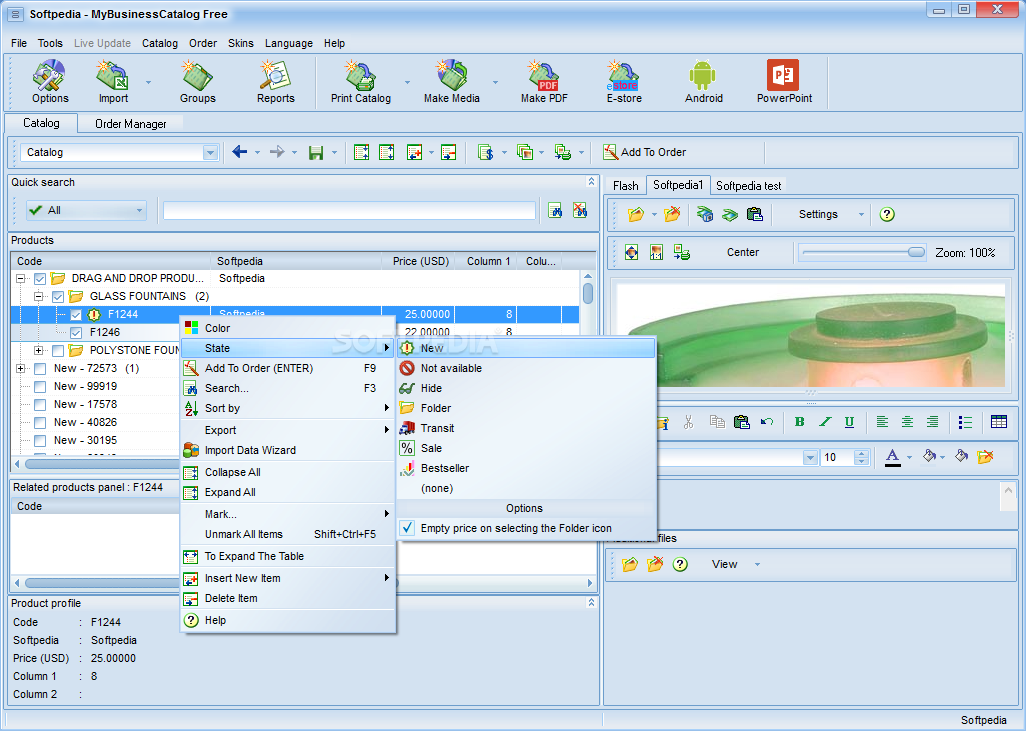Click the font color A icon
This screenshot has height=731, width=1026.
(893, 457)
